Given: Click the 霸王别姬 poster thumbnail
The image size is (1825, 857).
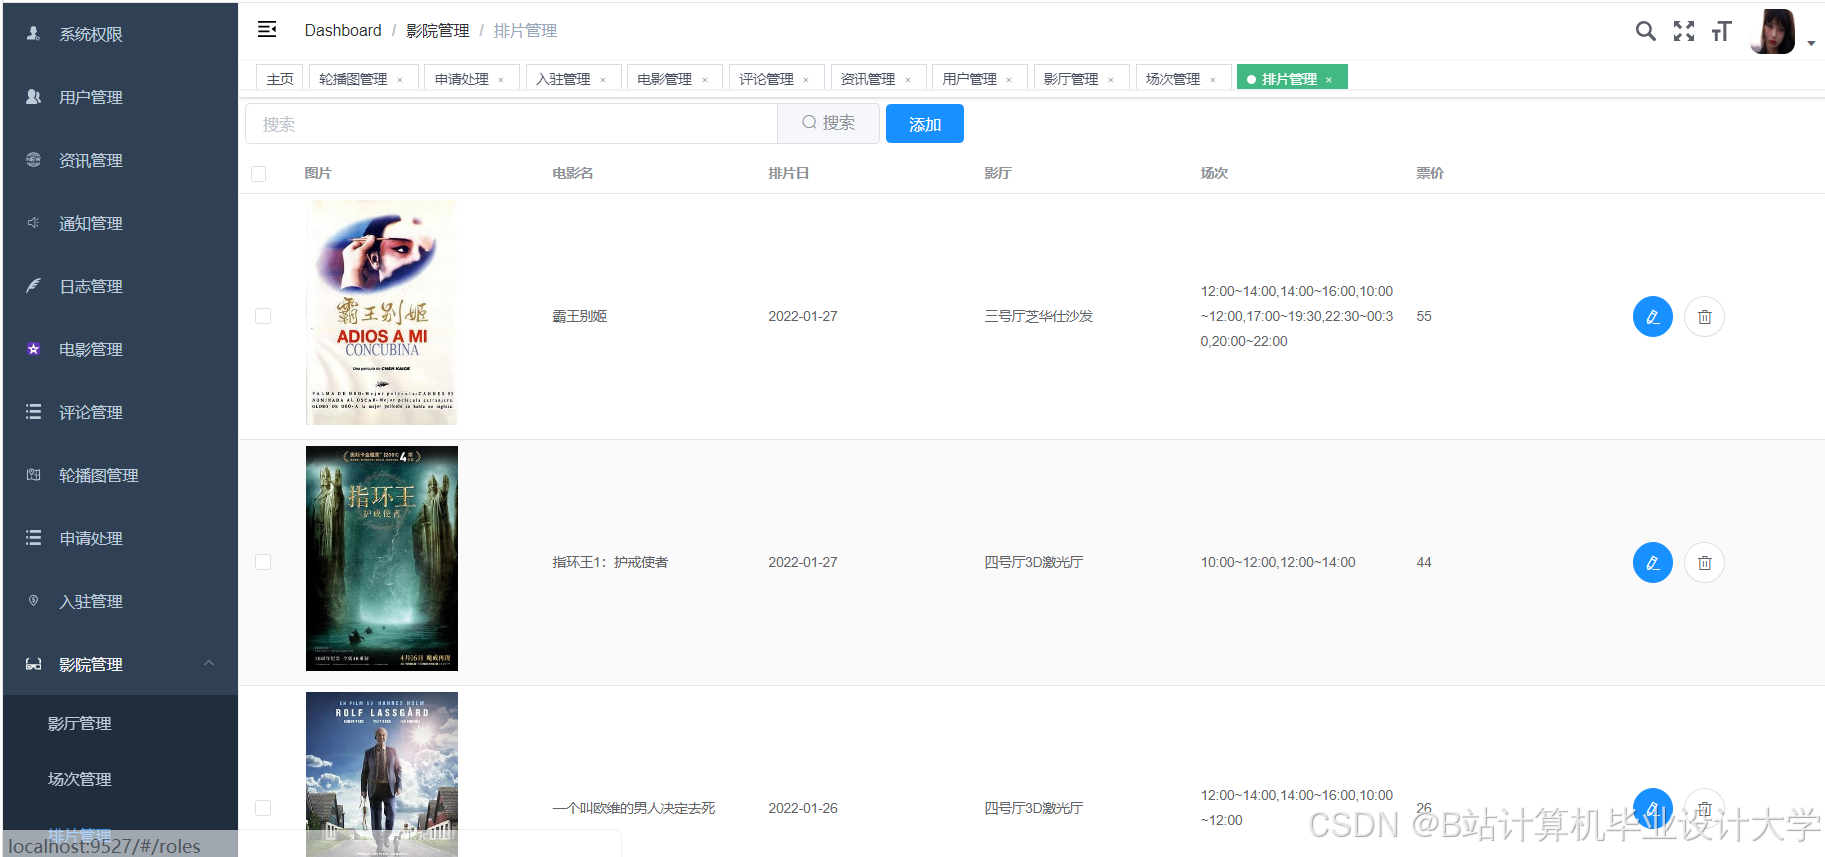Looking at the screenshot, I should click(x=382, y=312).
